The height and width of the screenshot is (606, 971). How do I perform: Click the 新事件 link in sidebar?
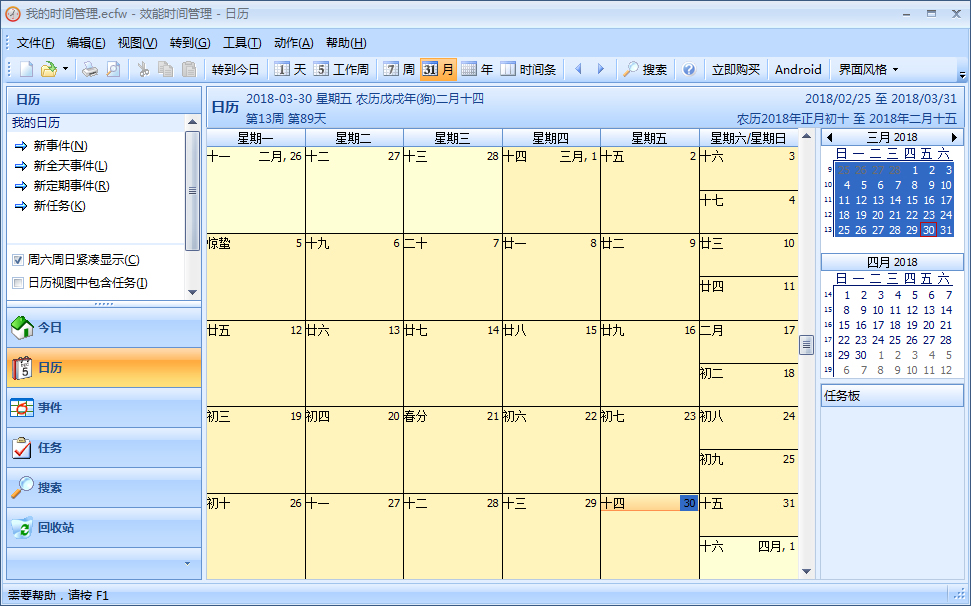point(60,146)
